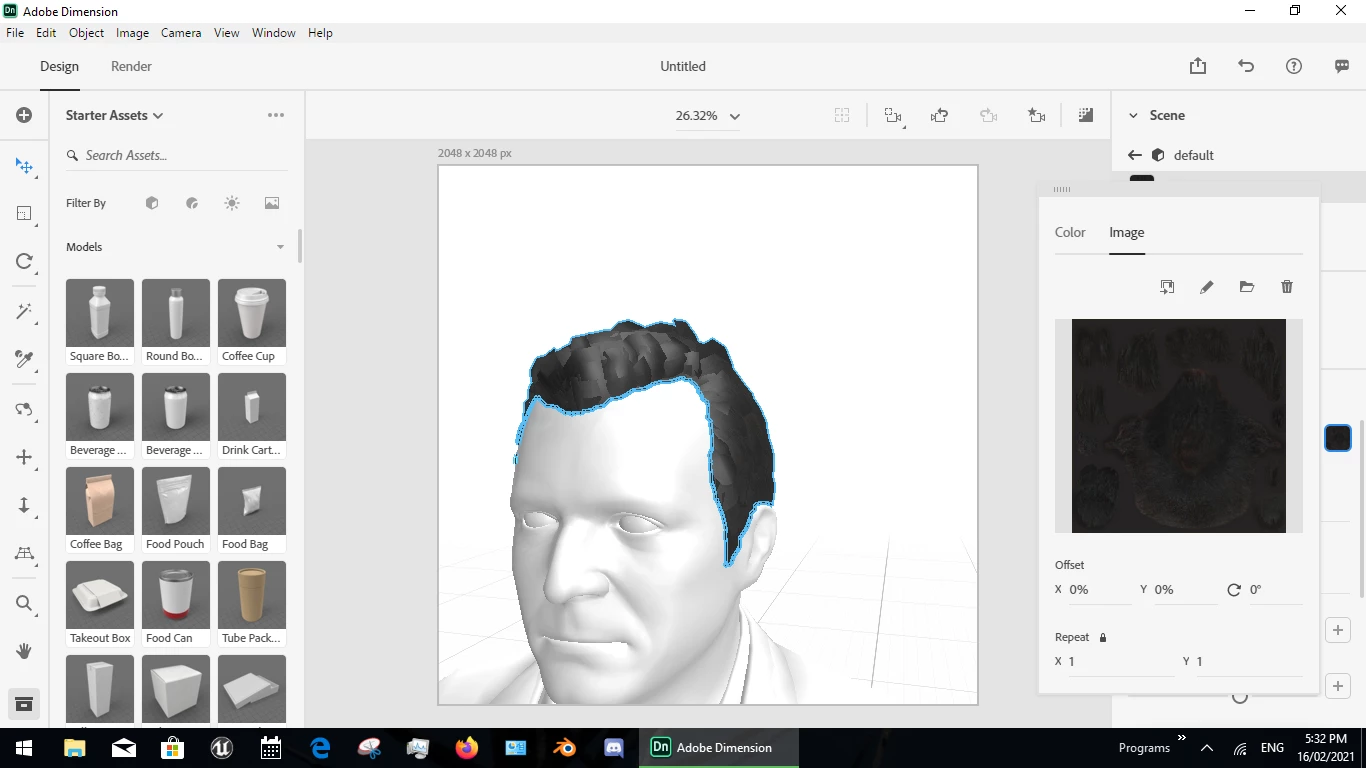
Task: Pick the Dolly camera tool
Action: tap(24, 505)
